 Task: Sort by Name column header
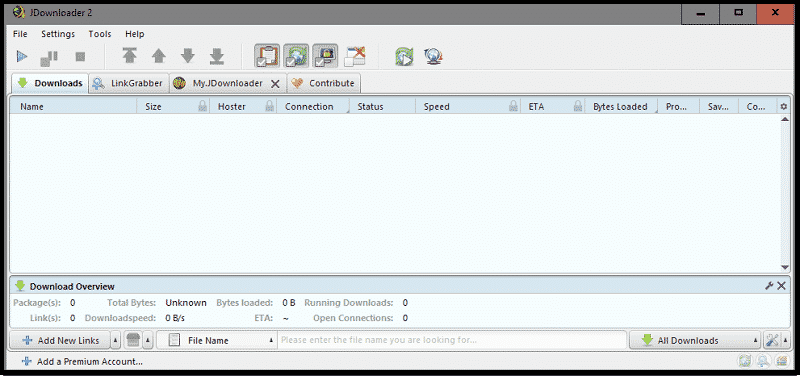point(74,107)
